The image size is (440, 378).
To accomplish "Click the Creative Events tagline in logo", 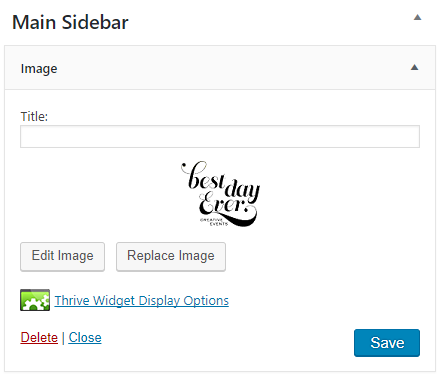I will (x=214, y=222).
